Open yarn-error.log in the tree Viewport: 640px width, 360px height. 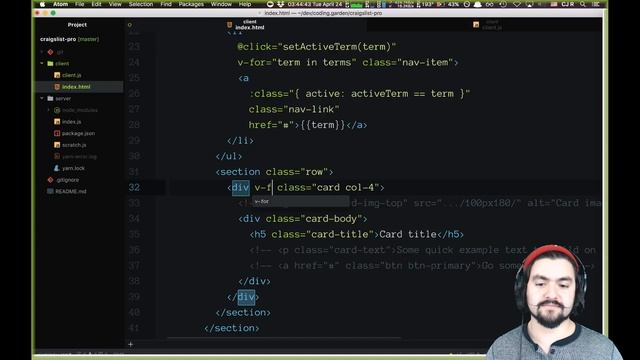(x=80, y=157)
